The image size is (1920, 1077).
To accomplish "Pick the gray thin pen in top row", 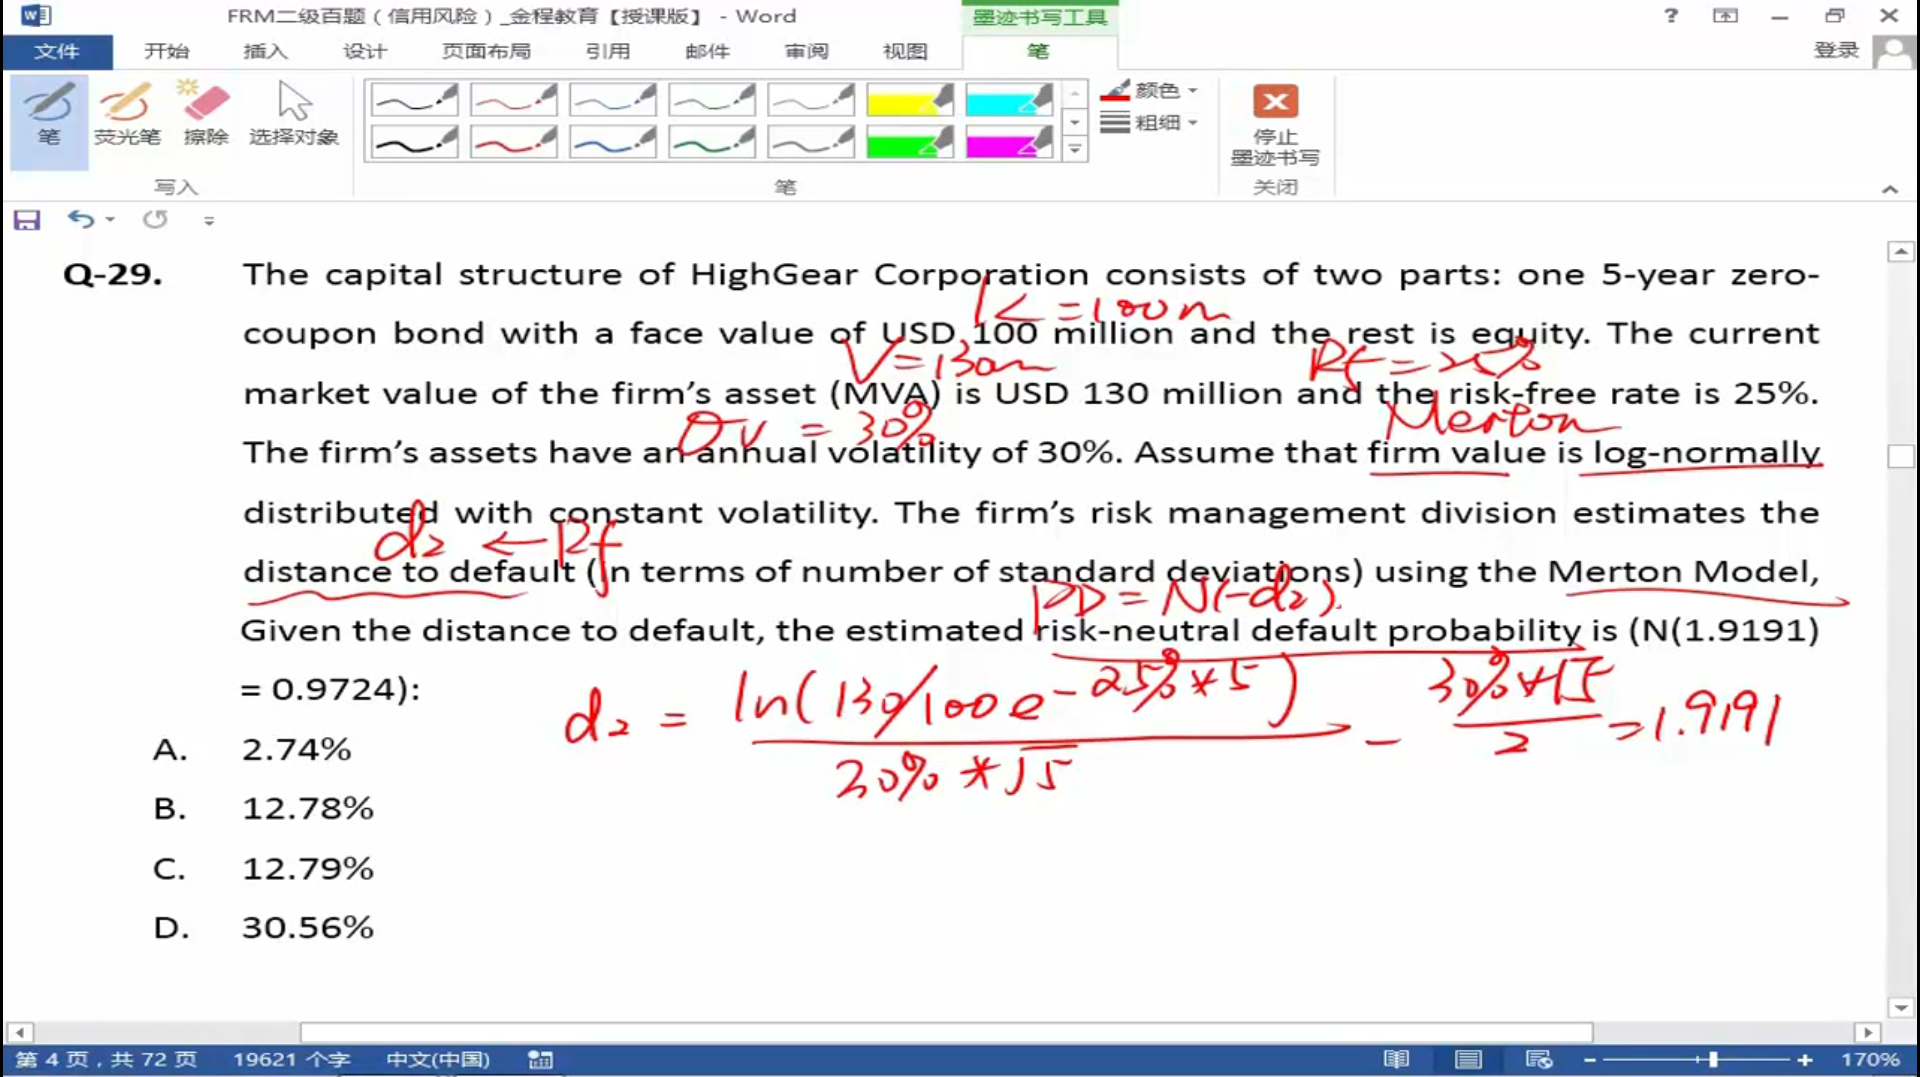I will tap(810, 100).
